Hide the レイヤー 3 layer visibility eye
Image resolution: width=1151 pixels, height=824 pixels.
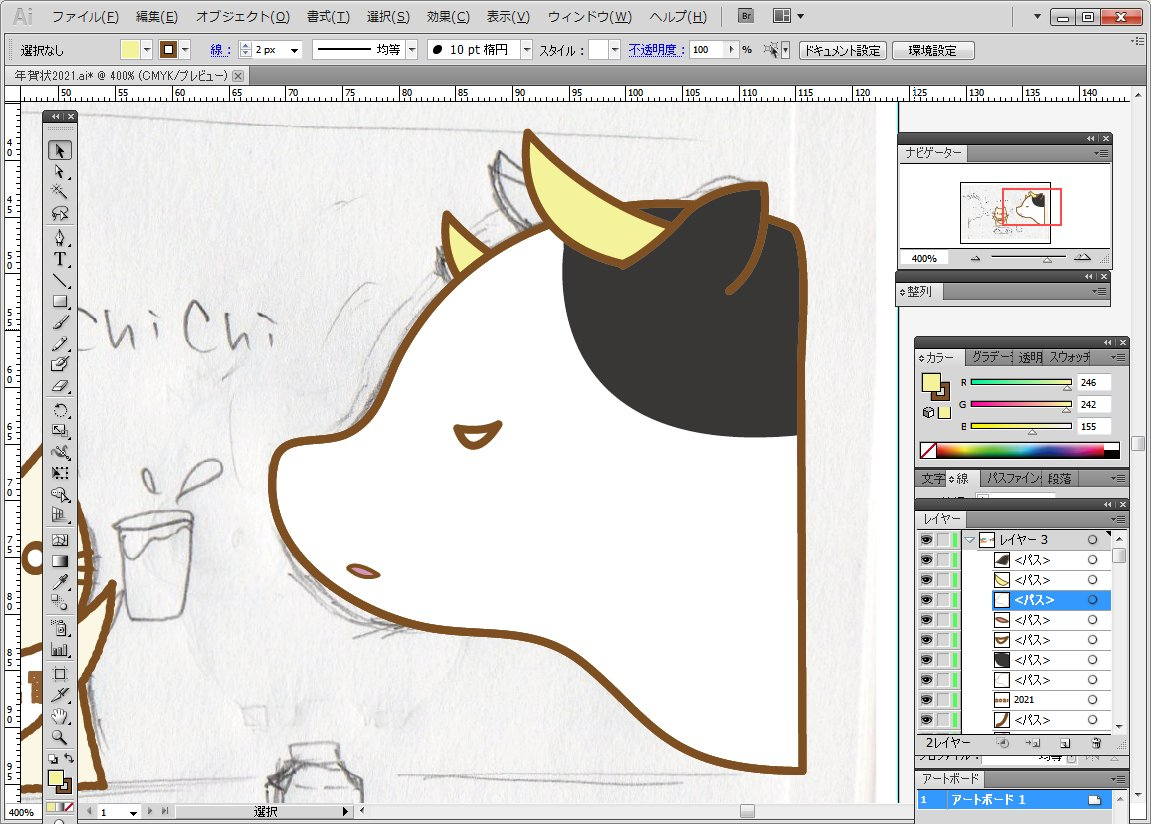926,540
